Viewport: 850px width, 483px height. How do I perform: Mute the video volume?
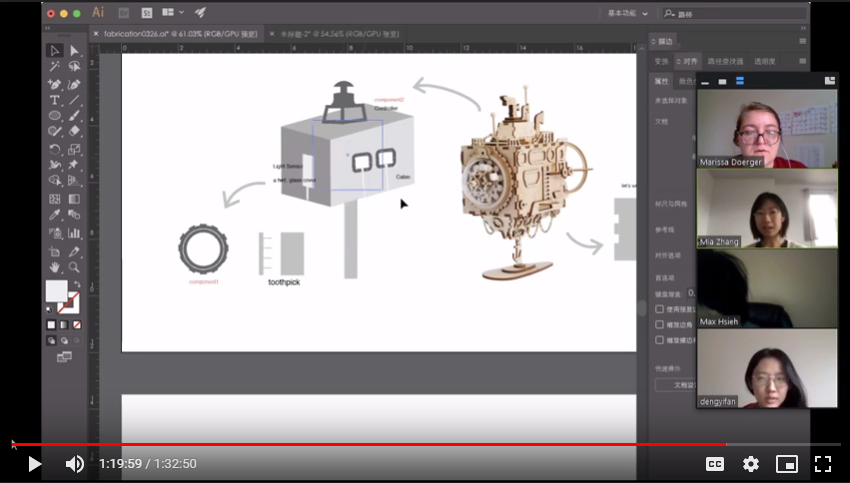click(75, 464)
